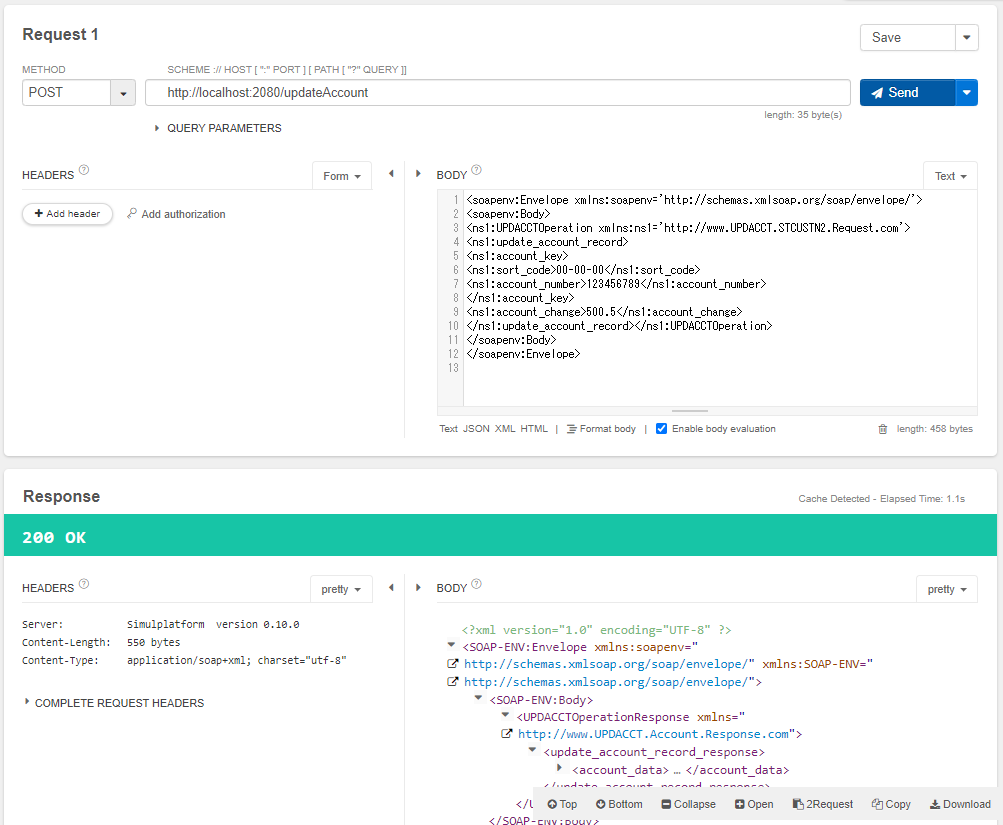1003x825 pixels.
Task: Click the Add header button
Action: pyautogui.click(x=67, y=214)
